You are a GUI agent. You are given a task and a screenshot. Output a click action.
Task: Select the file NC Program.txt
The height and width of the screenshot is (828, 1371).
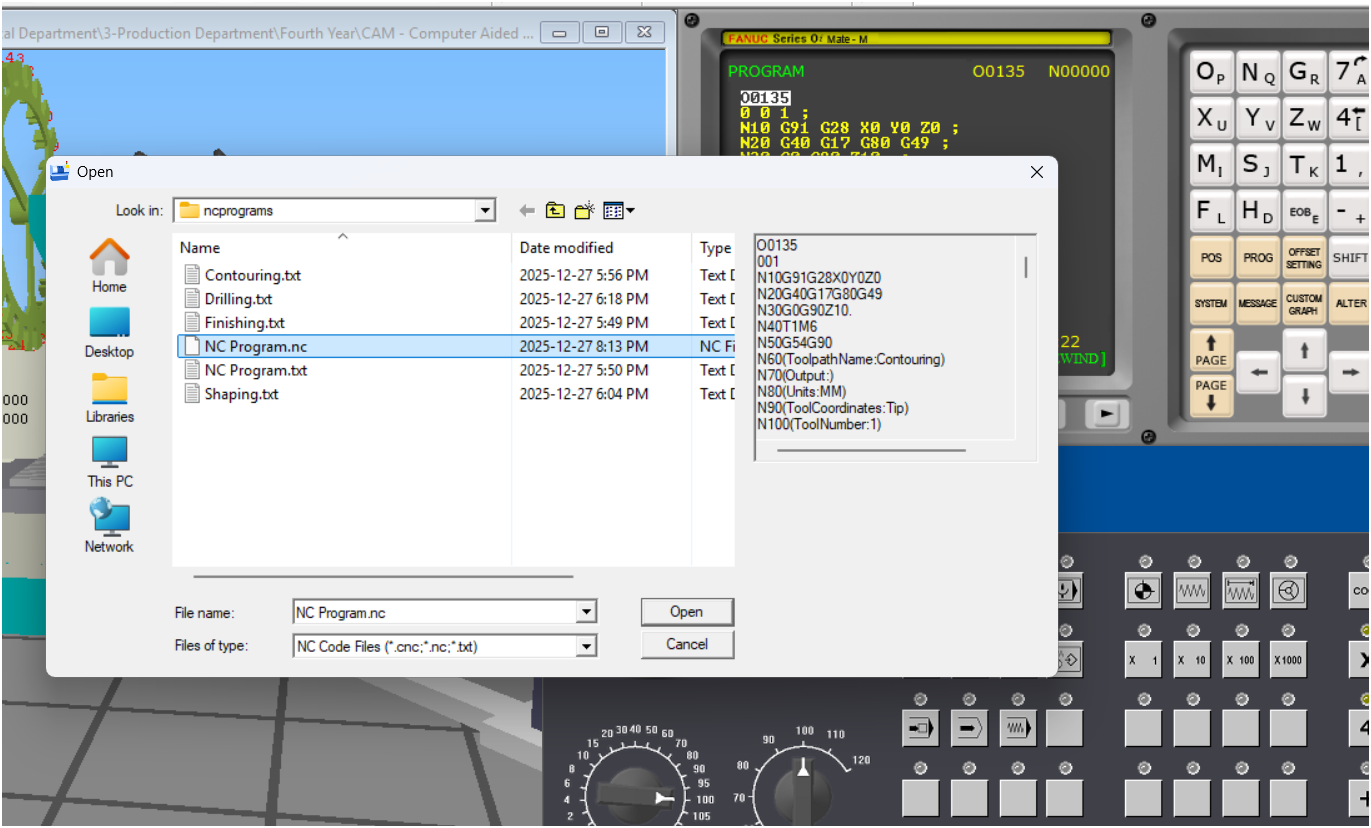tap(256, 370)
